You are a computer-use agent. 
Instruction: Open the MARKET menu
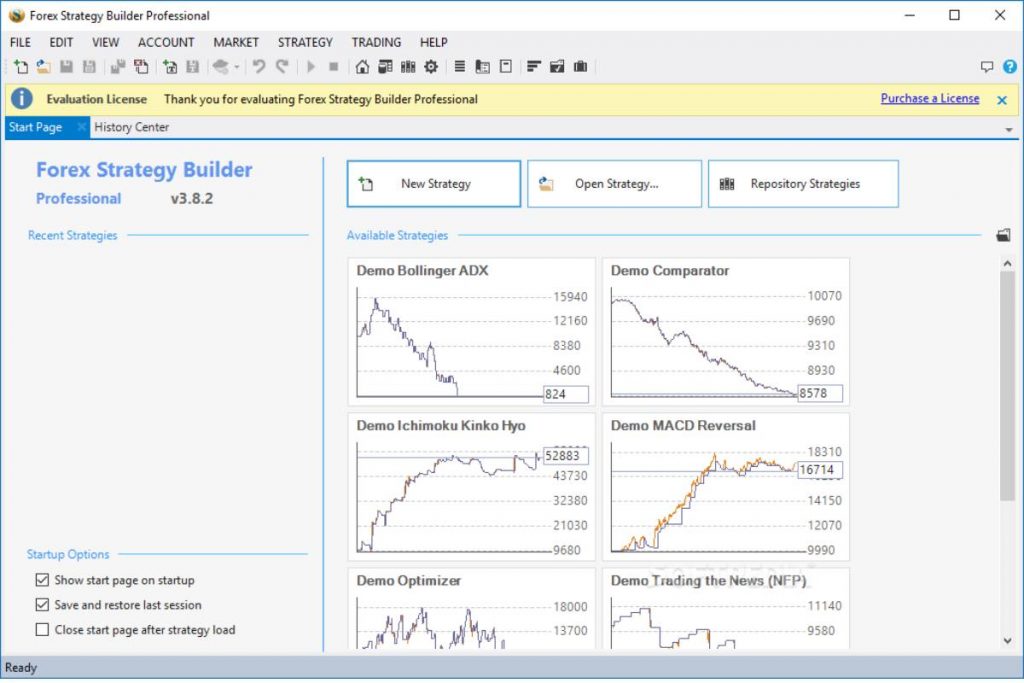point(236,42)
